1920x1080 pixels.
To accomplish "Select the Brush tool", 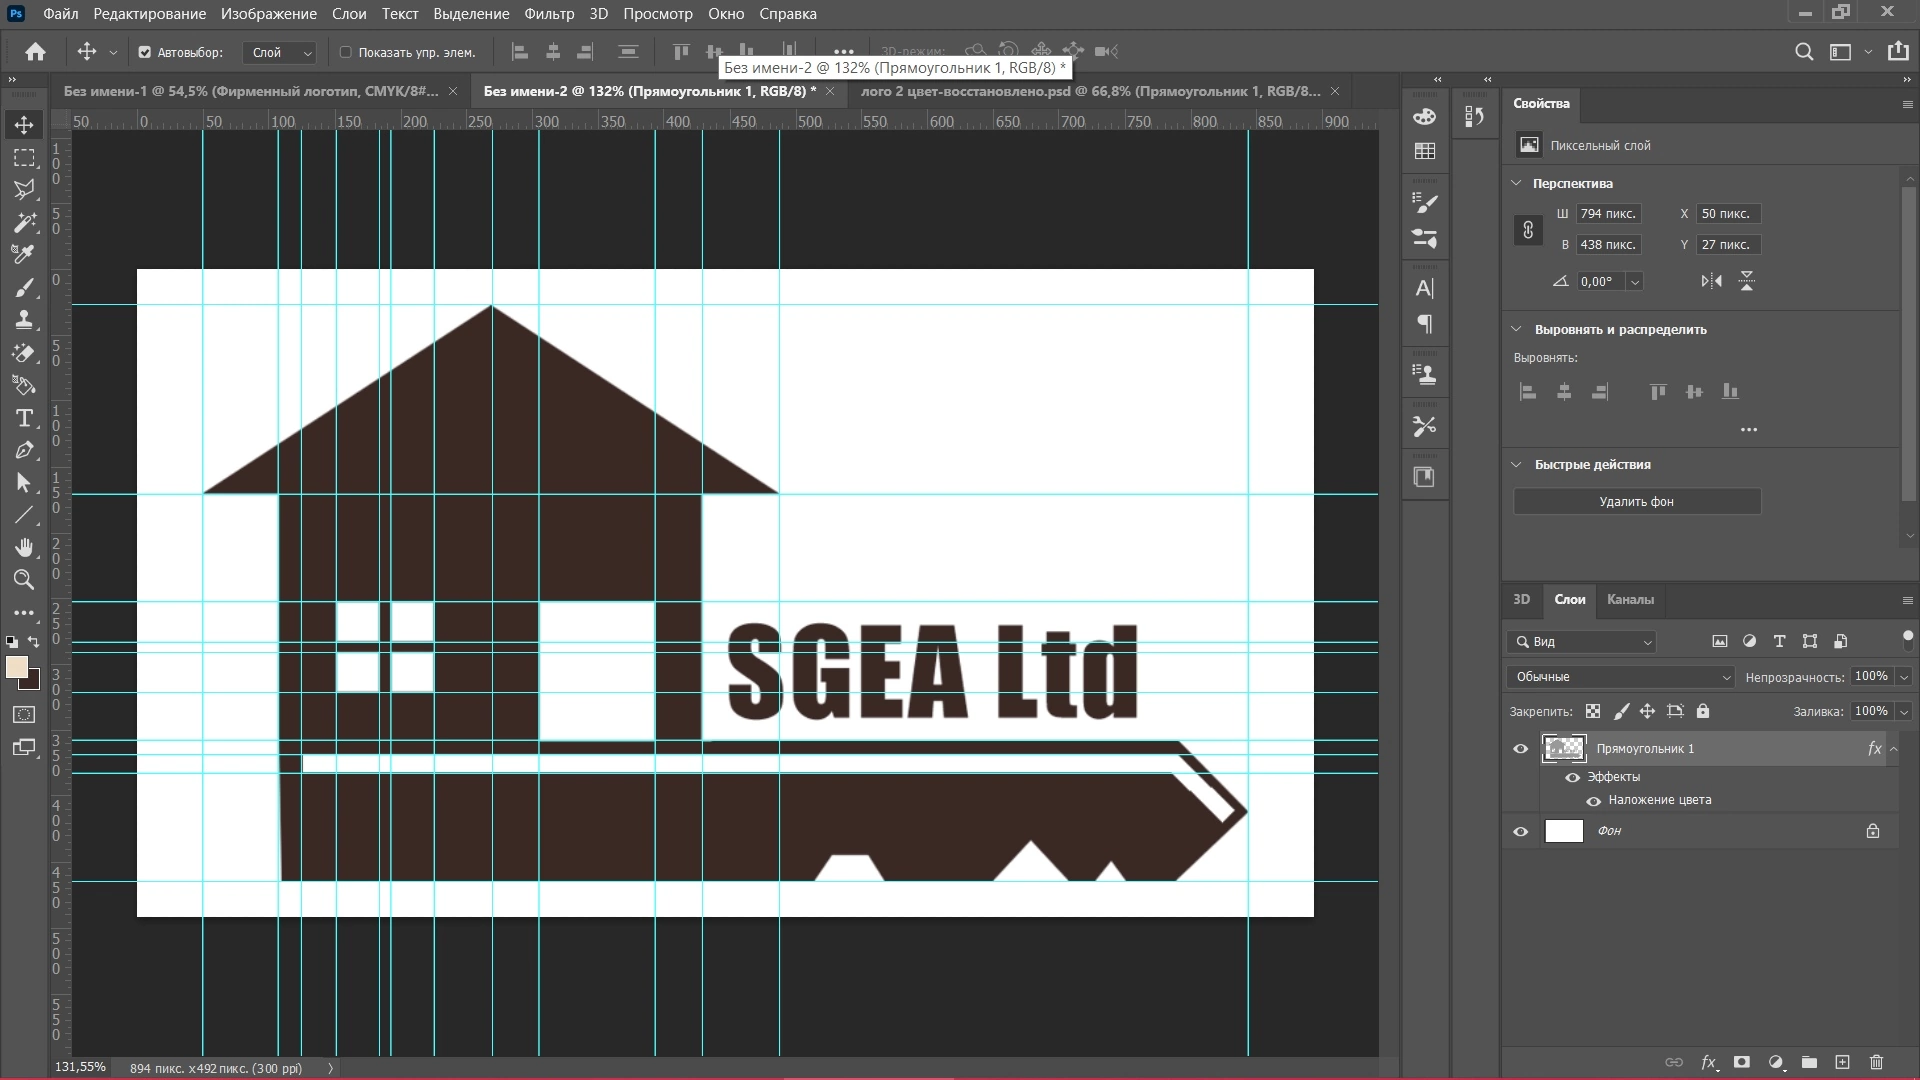I will 24,288.
